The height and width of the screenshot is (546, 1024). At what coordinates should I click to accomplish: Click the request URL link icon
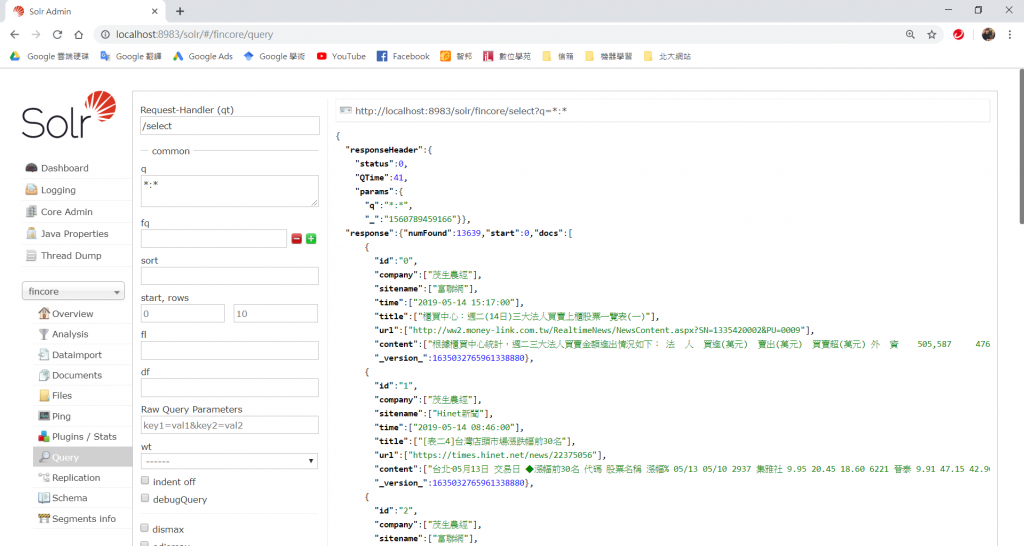click(345, 110)
